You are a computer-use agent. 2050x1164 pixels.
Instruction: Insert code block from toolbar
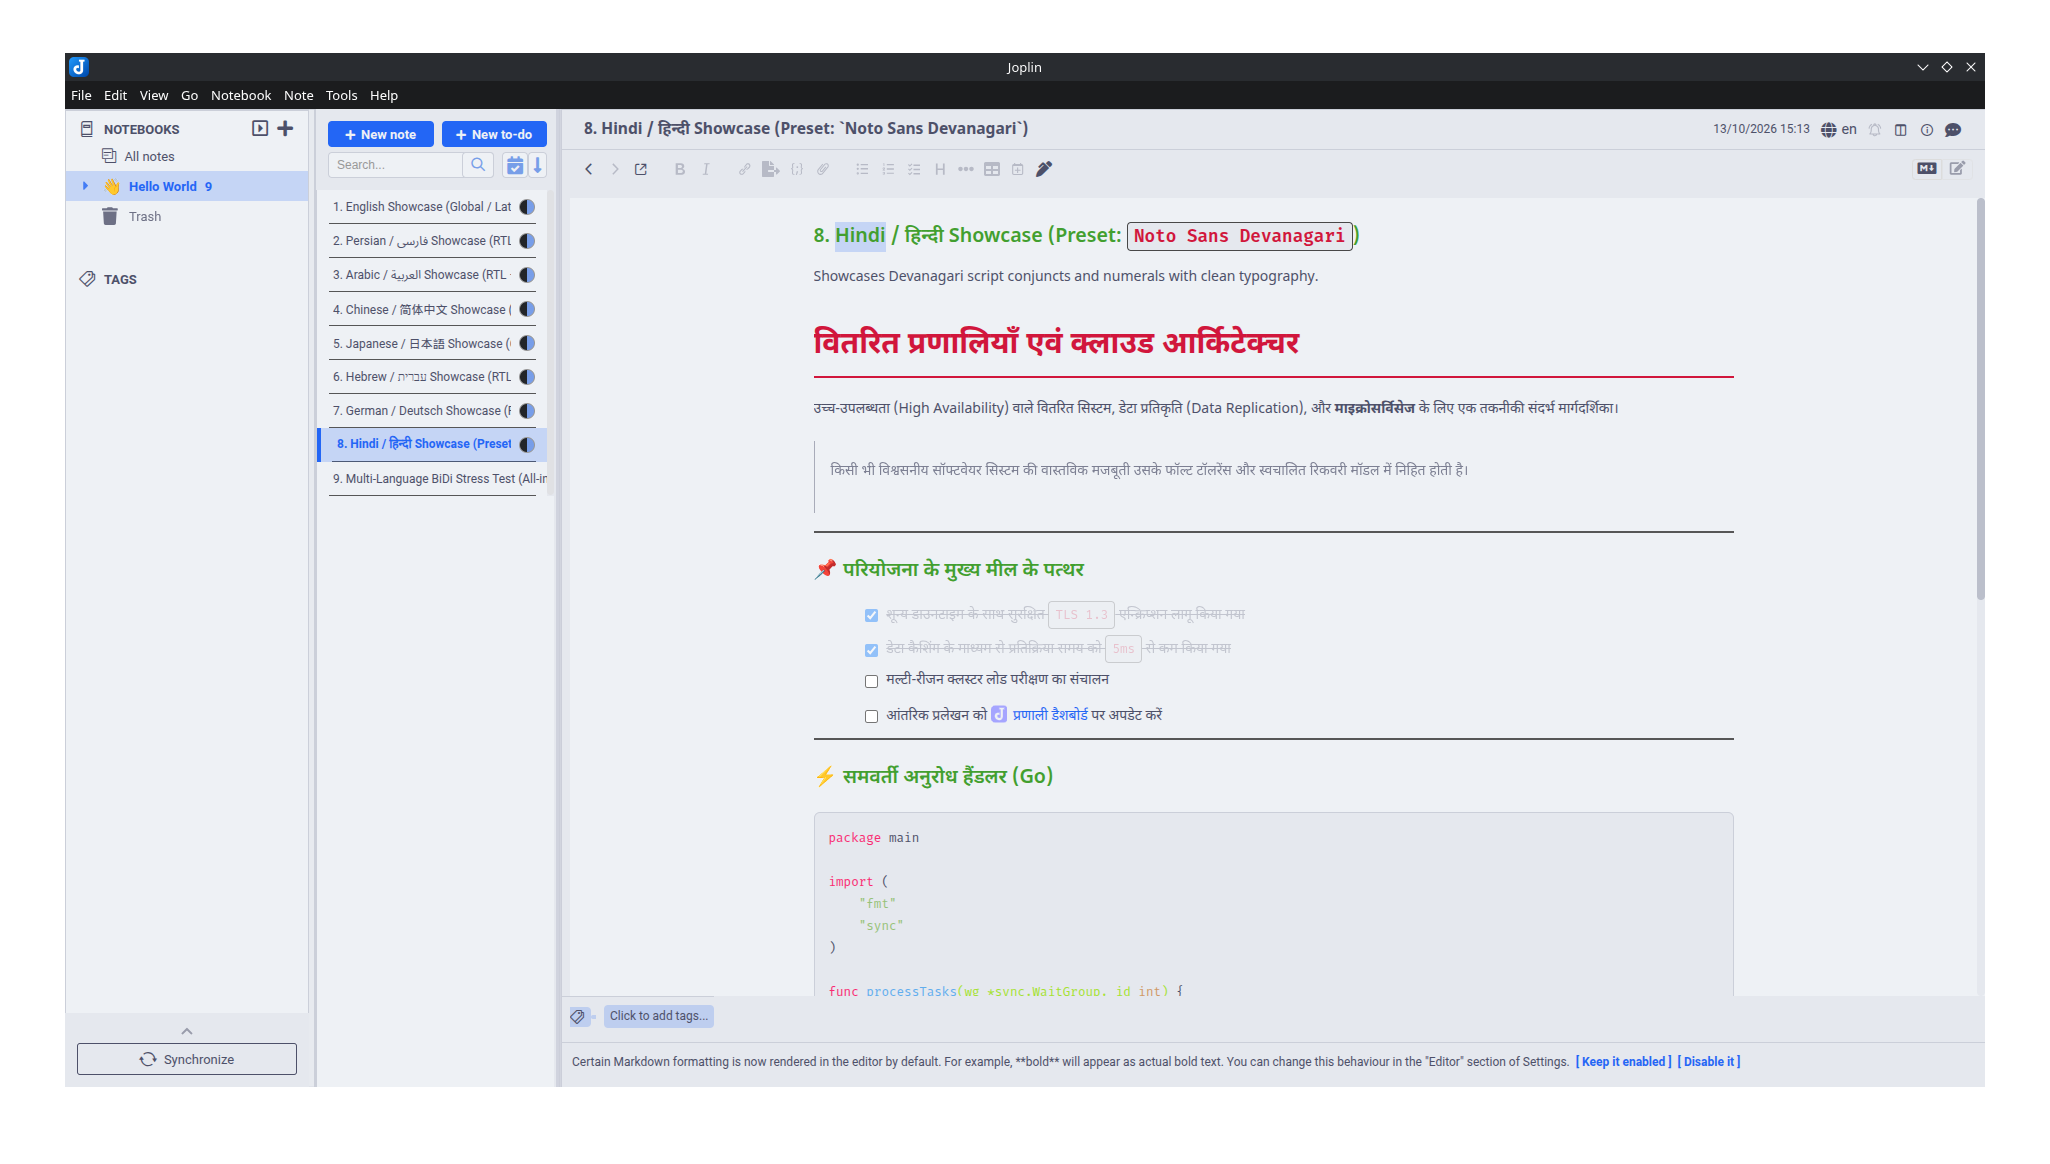click(797, 169)
